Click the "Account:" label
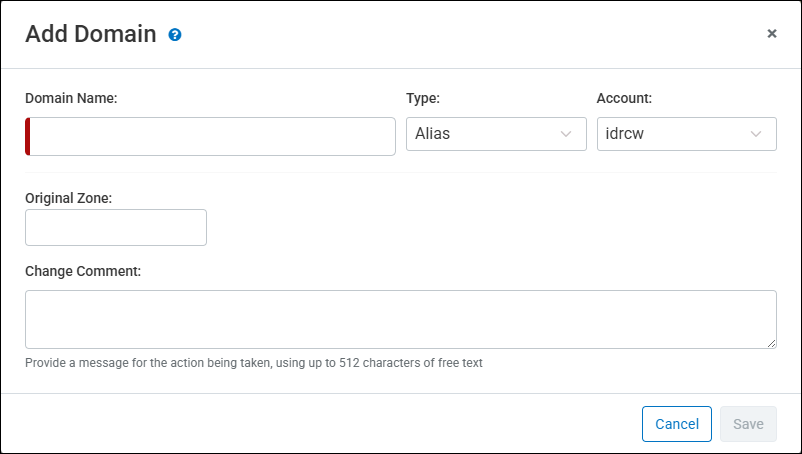The image size is (802, 454). pos(624,98)
